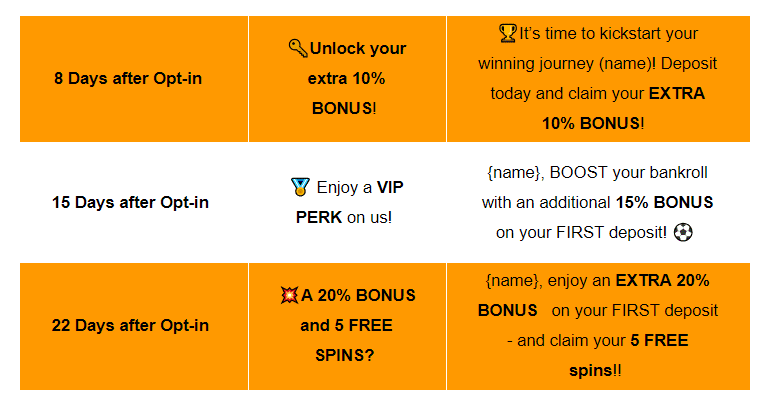The image size is (768, 407).
Task: Click 'Unlock your extra 10% BONUS!' heading
Action: click(x=347, y=78)
